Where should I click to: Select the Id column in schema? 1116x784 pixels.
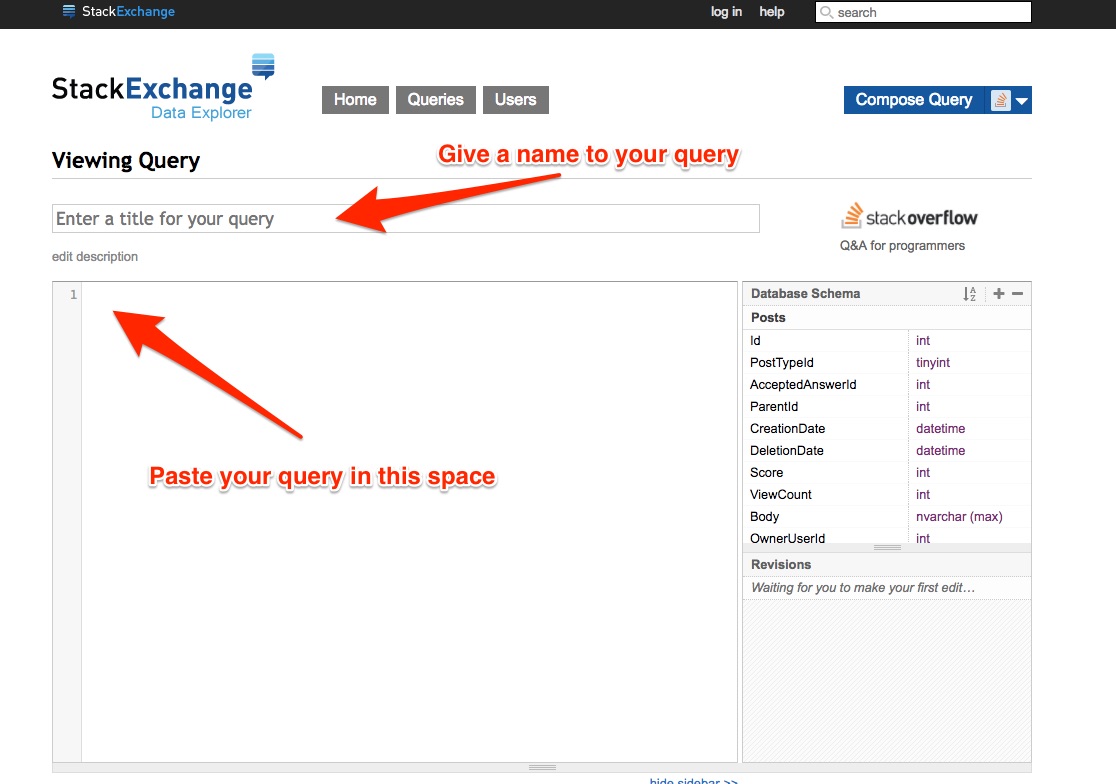coord(887,341)
